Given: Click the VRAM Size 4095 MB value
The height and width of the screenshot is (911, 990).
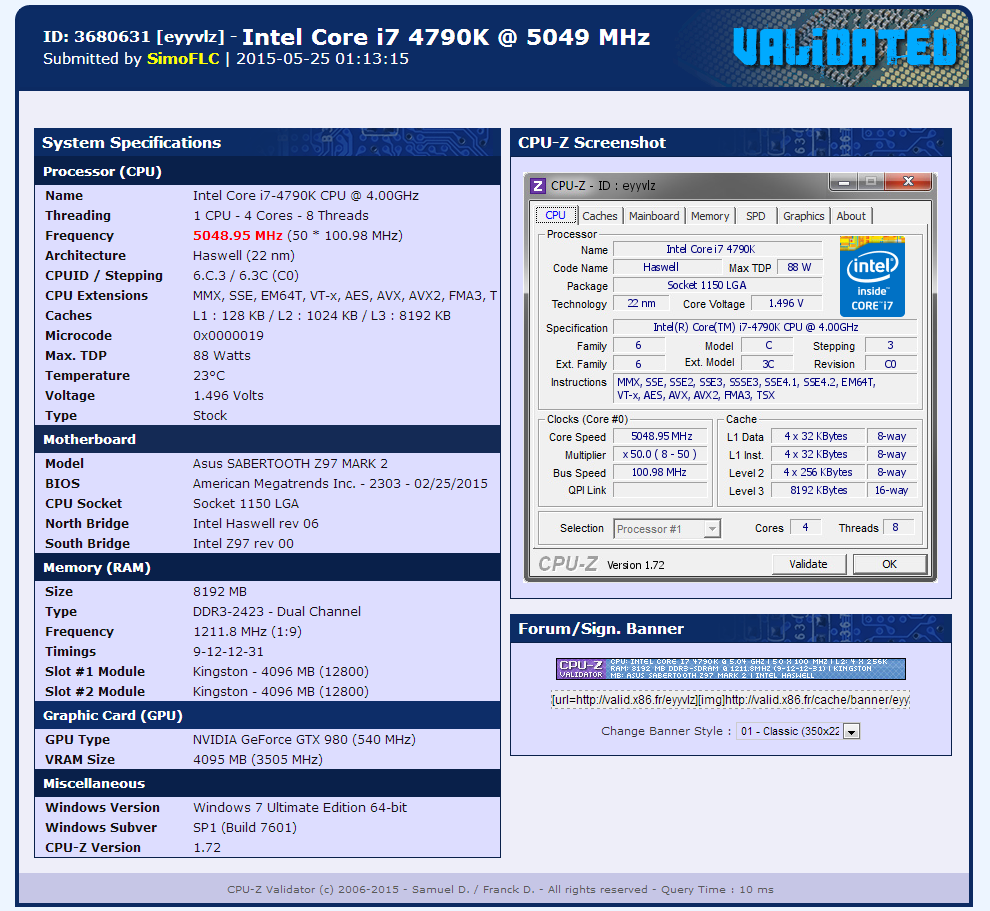Looking at the screenshot, I should (x=258, y=759).
